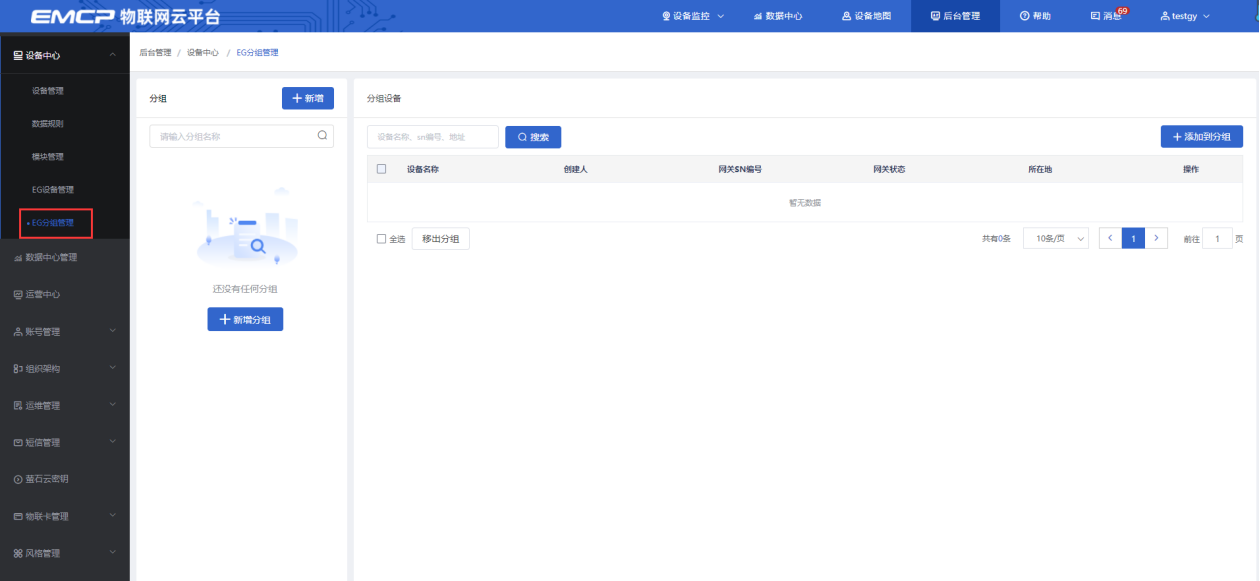Click the 运维管理 sidebar icon
Image resolution: width=1260 pixels, height=581 pixels.
tap(18, 405)
